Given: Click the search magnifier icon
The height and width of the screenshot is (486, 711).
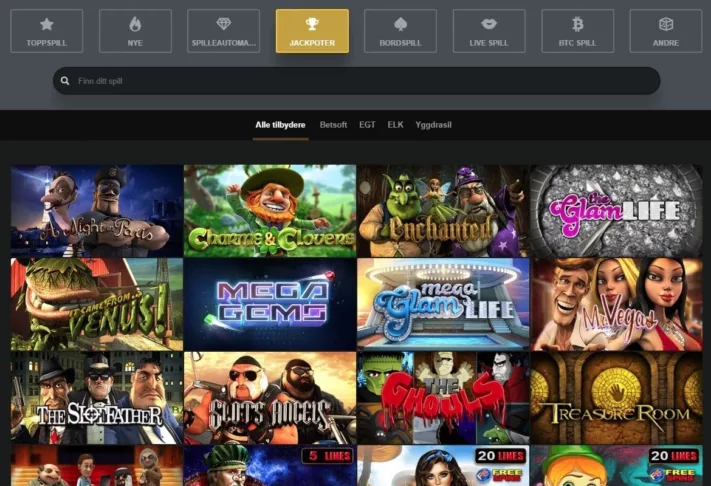Looking at the screenshot, I should pos(65,81).
